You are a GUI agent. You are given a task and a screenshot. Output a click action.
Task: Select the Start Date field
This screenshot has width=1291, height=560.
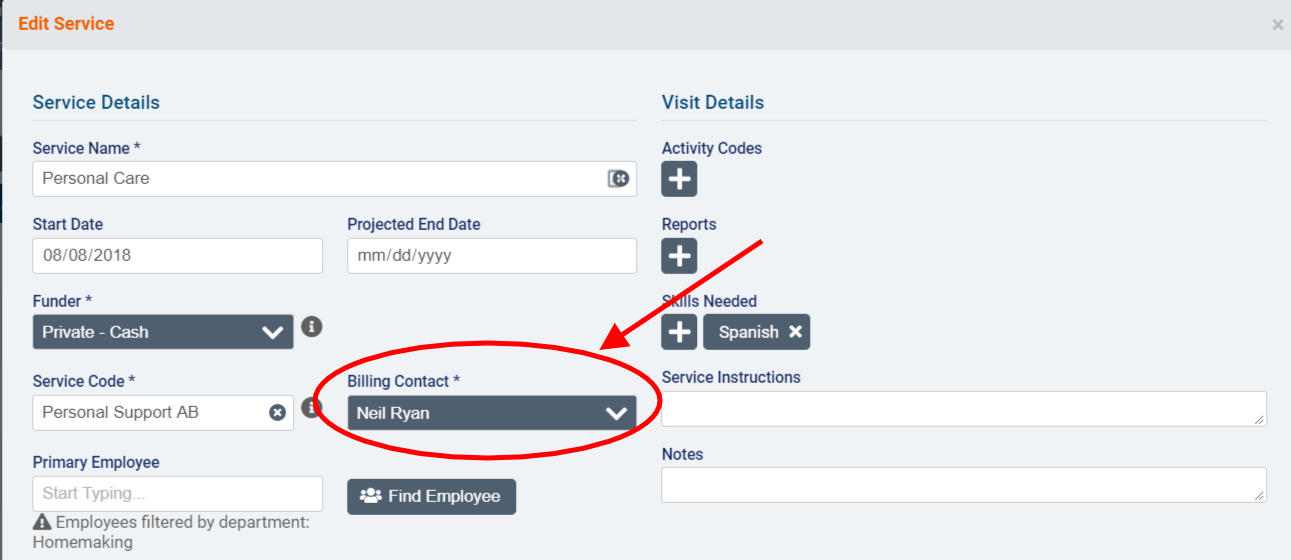177,256
